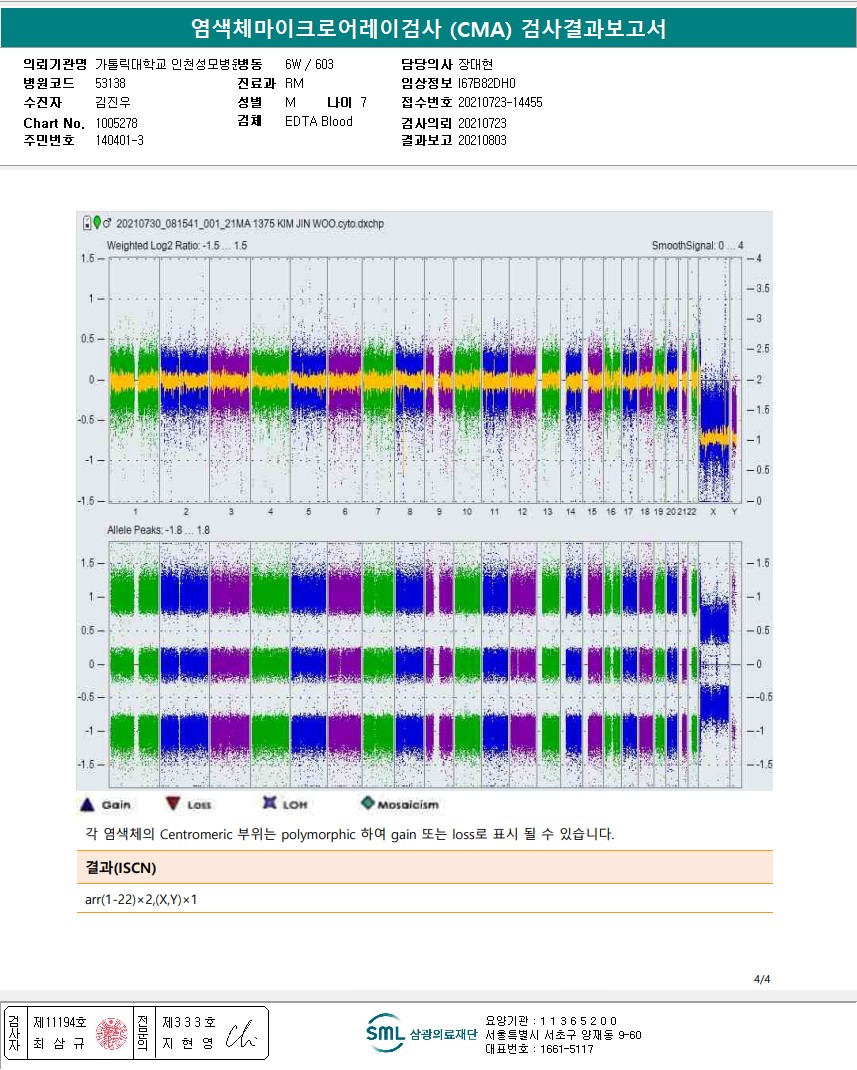Image resolution: width=857 pixels, height=1070 pixels.
Task: Click the SML logo at the bottom
Action: click(386, 1032)
